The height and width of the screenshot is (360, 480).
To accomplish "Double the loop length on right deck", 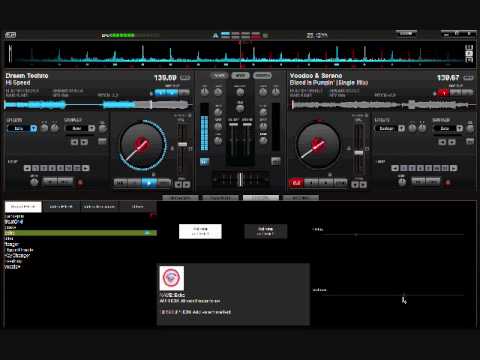I will point(454,168).
